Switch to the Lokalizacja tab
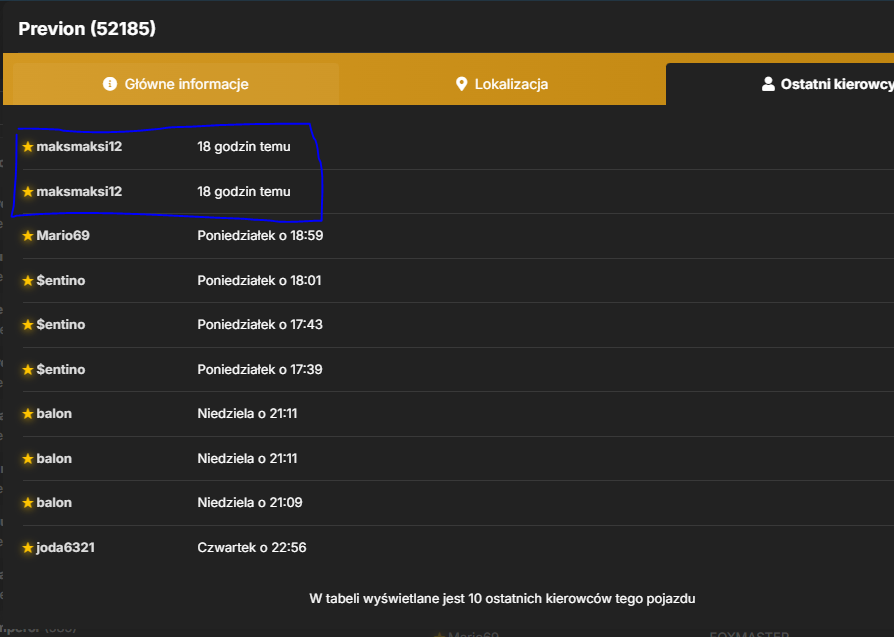Viewport: 894px width, 637px height. (x=502, y=84)
